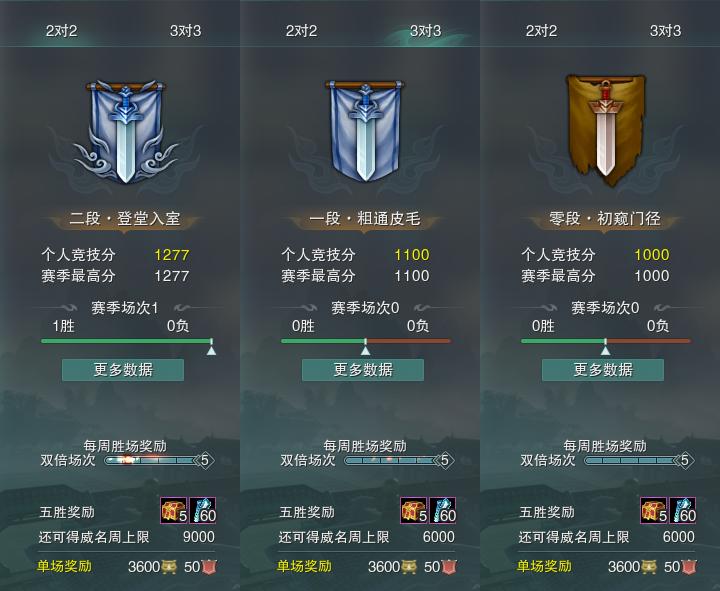
Task: Select the 2对2 tab in middle panel
Action: click(301, 31)
